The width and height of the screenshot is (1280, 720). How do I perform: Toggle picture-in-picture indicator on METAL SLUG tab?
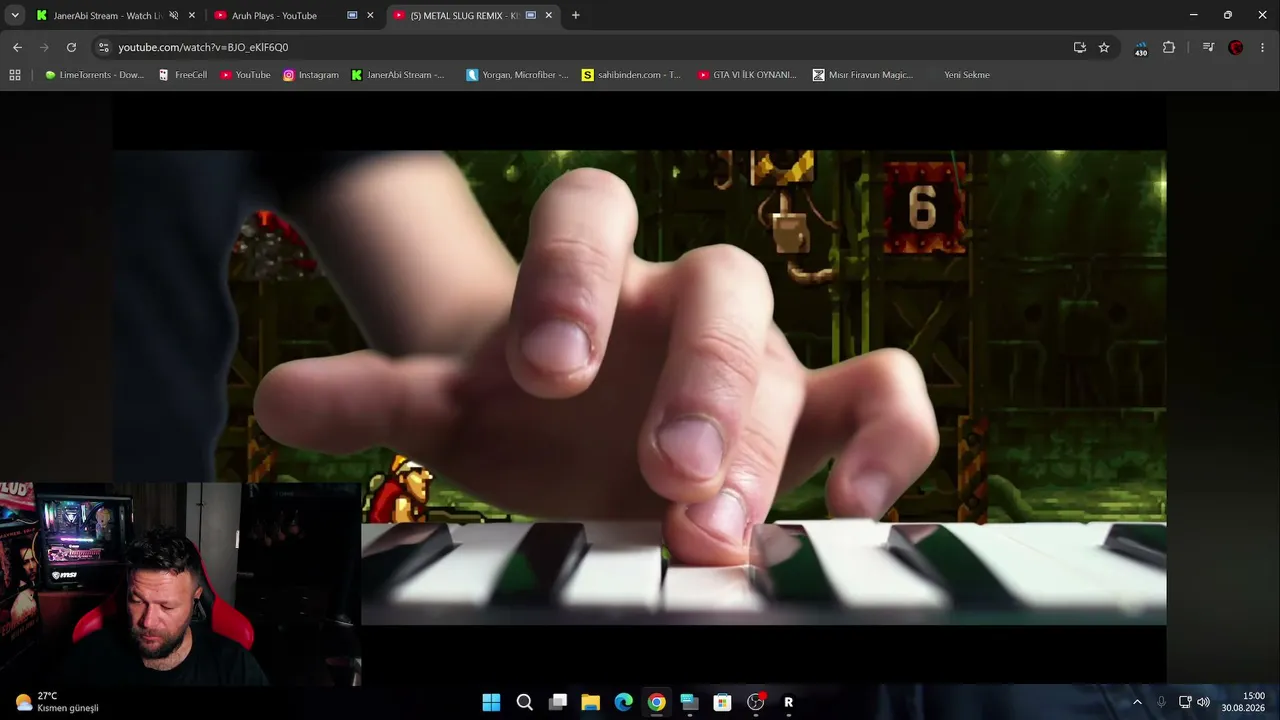click(530, 15)
